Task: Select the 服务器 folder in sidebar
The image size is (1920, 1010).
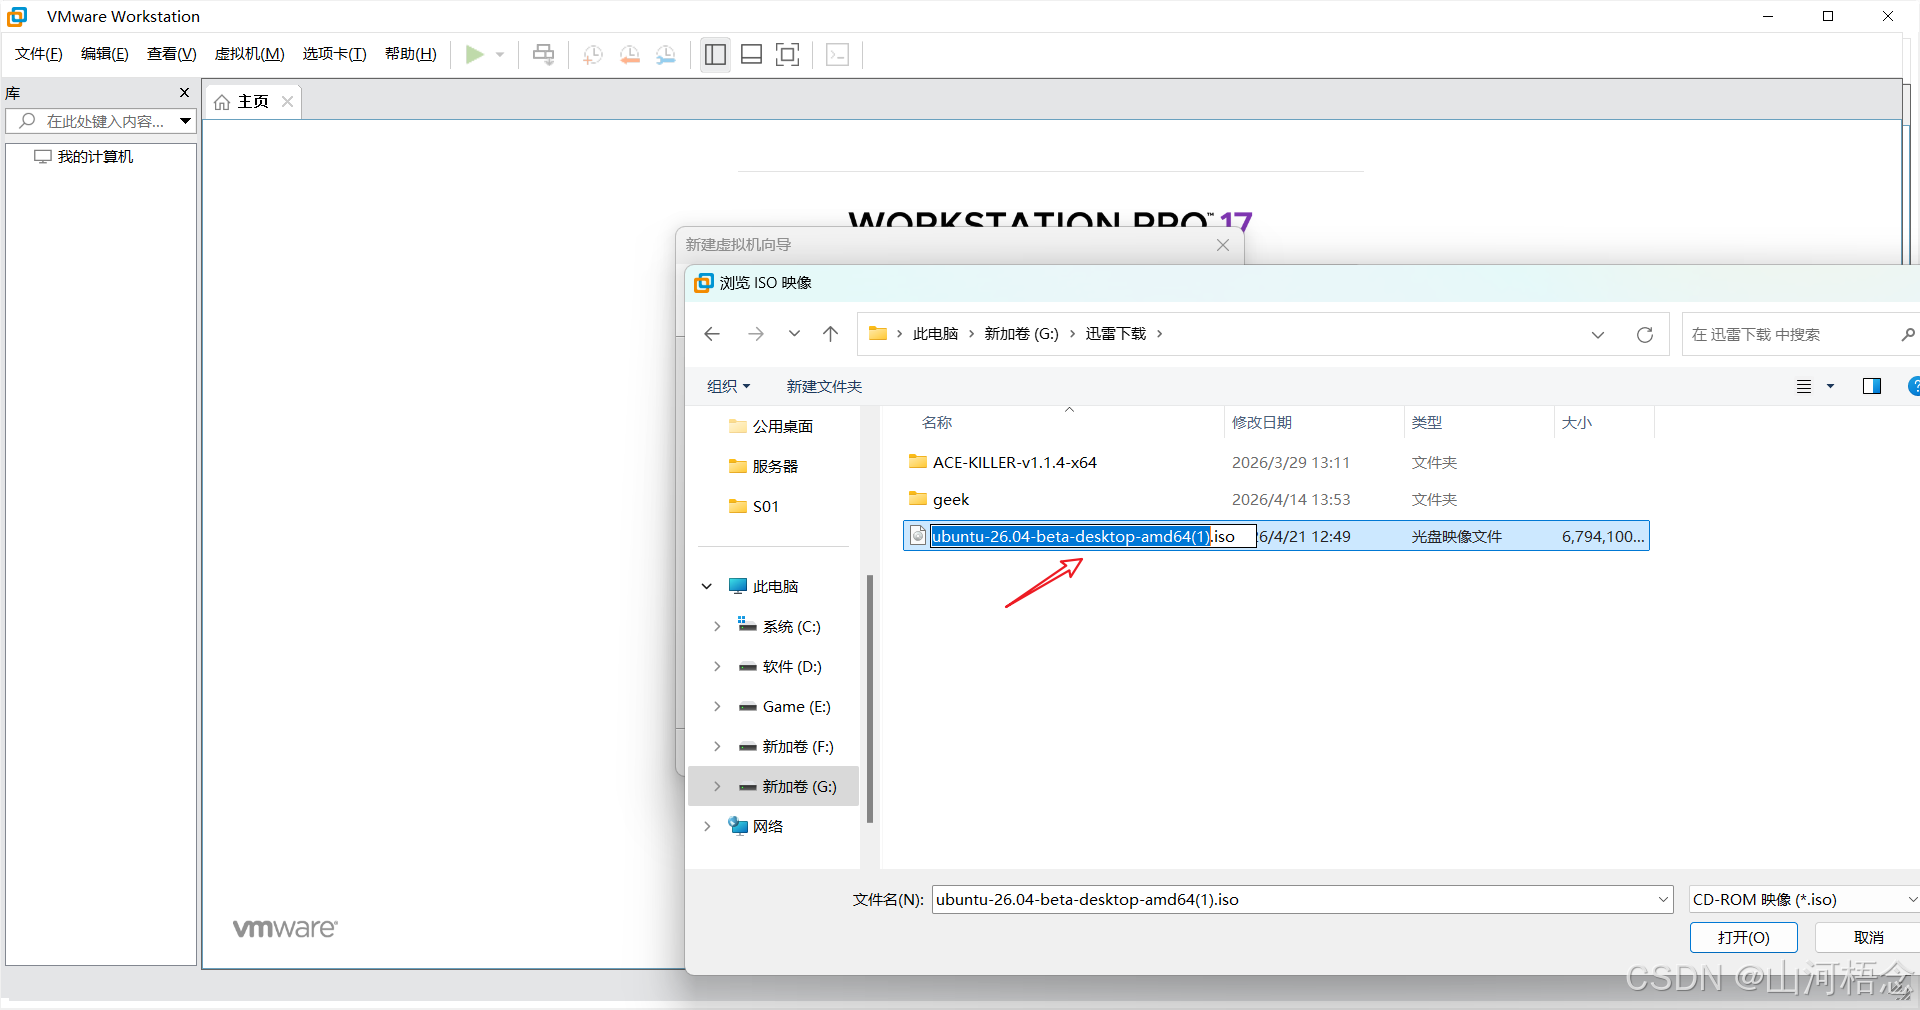Action: click(x=764, y=467)
